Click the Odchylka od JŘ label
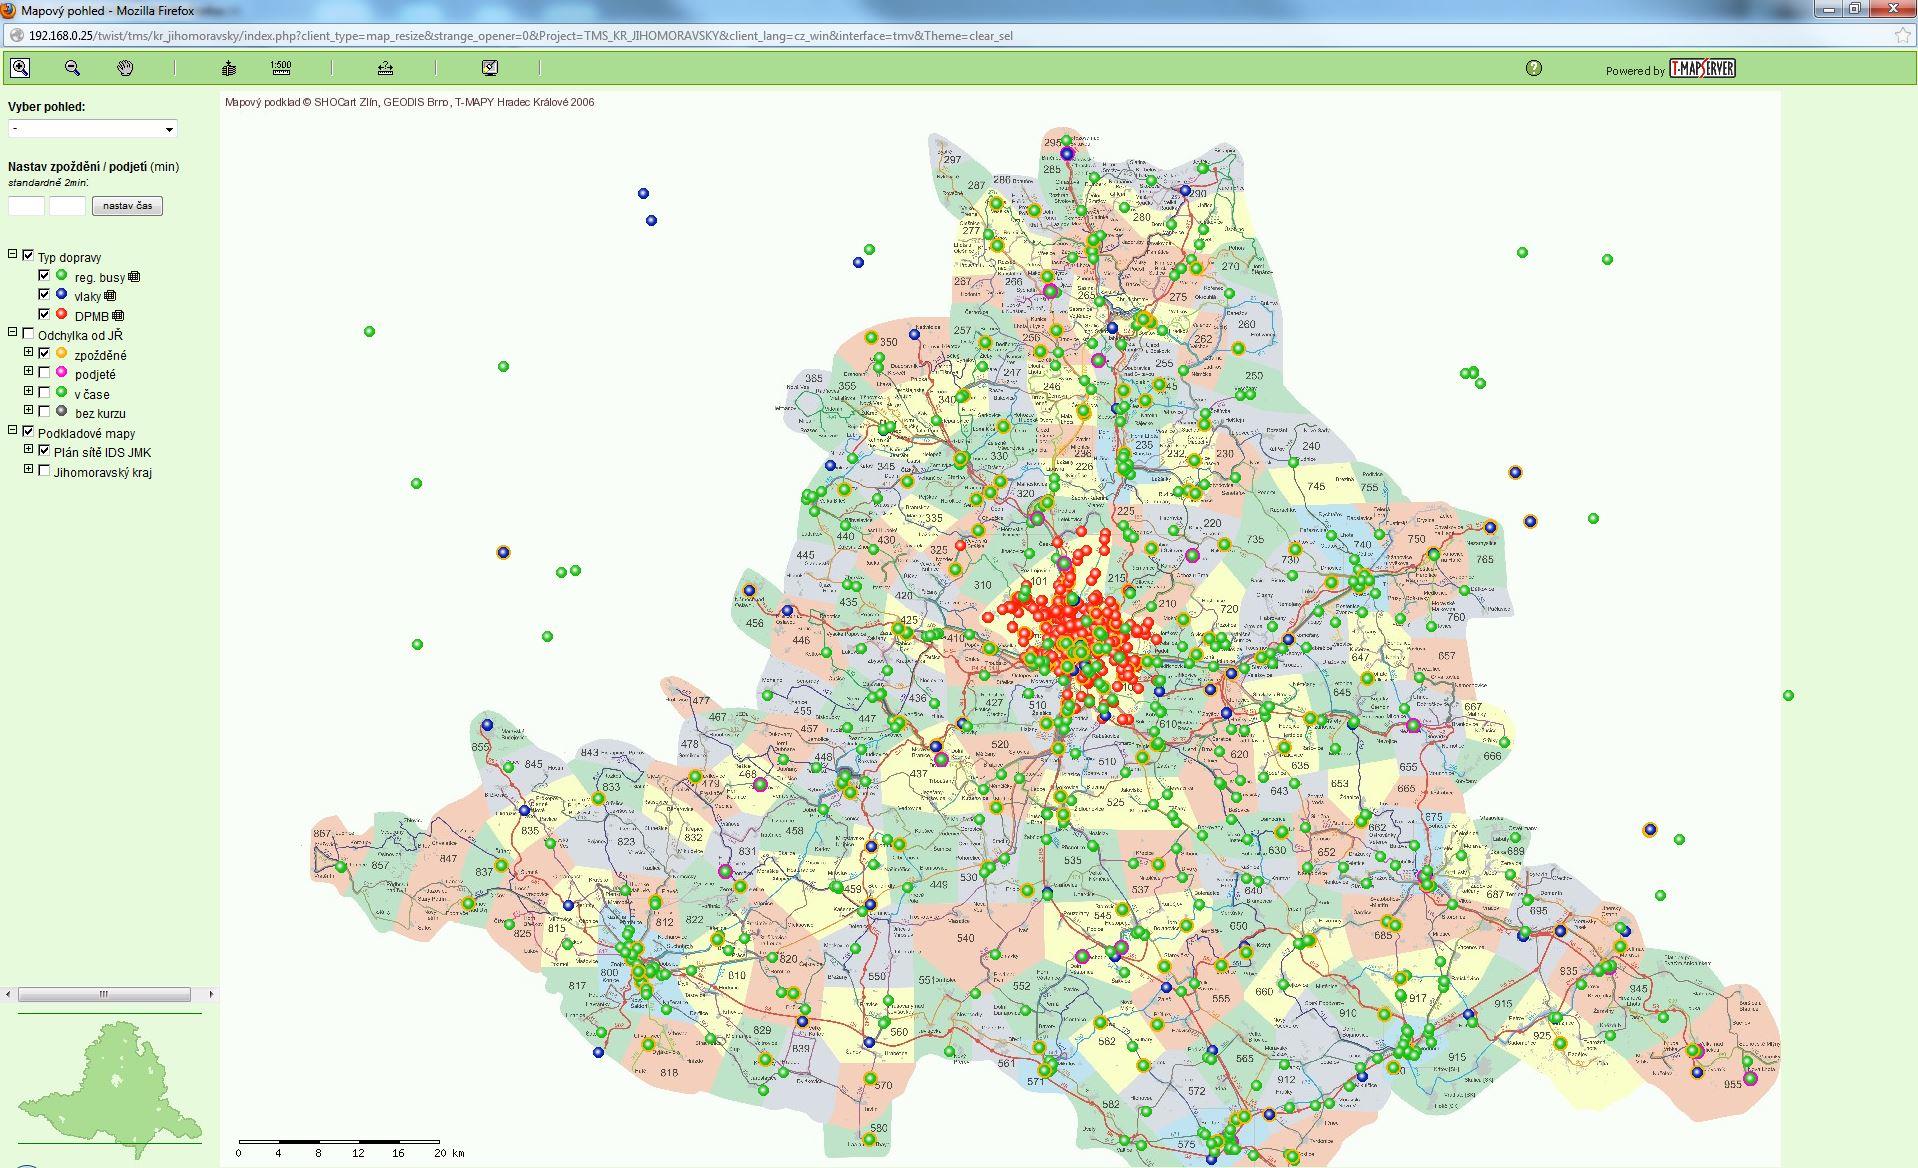This screenshot has height=1168, width=1918. click(81, 336)
